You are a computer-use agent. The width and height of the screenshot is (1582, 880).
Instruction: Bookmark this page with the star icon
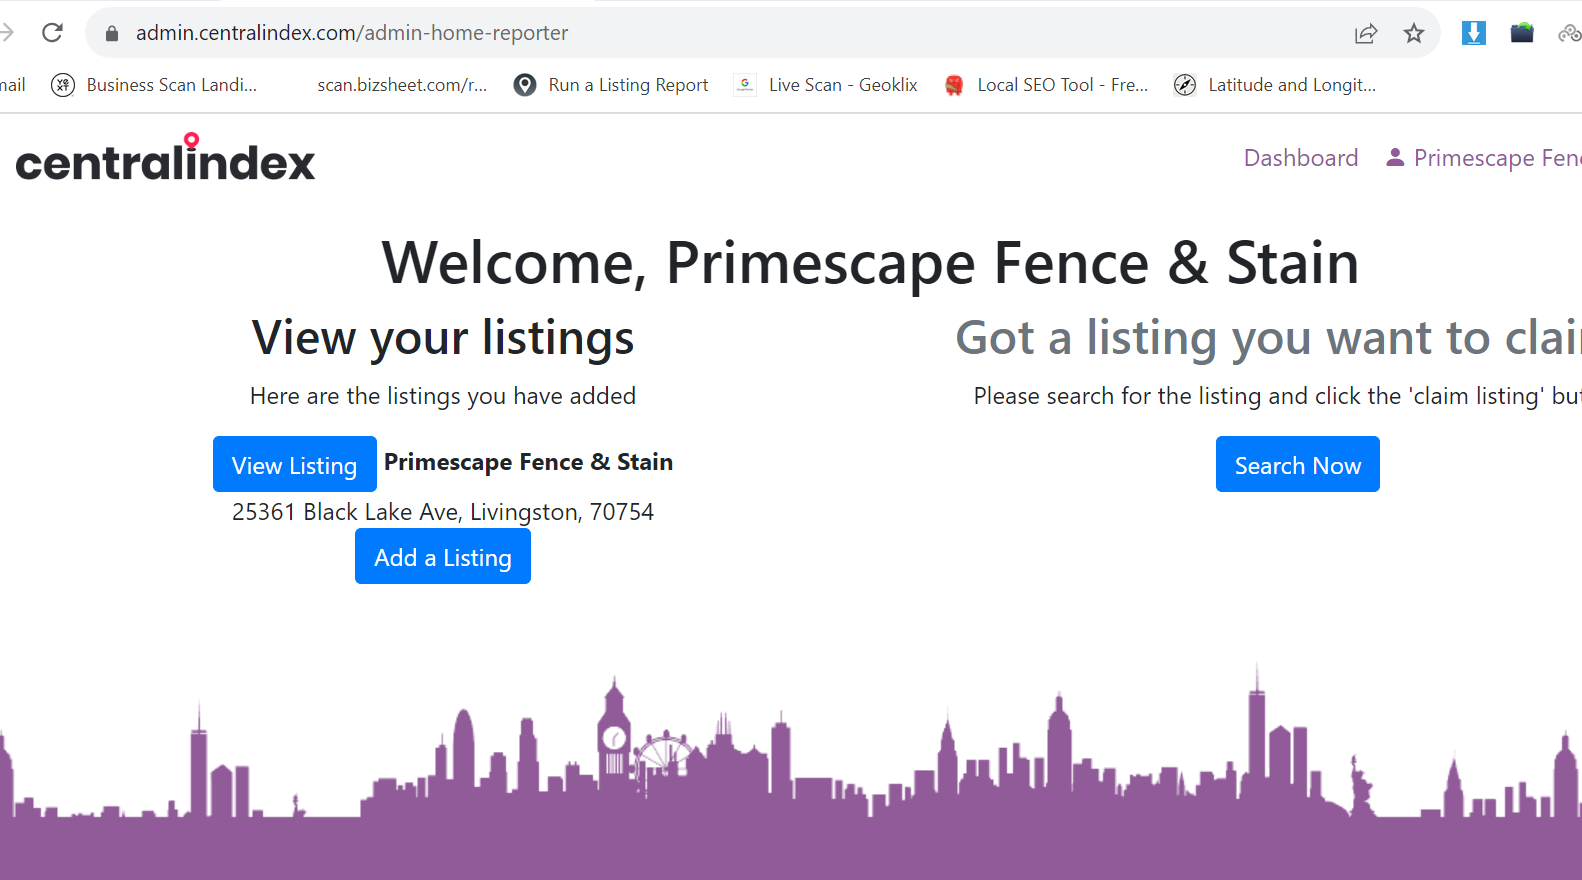click(x=1413, y=34)
